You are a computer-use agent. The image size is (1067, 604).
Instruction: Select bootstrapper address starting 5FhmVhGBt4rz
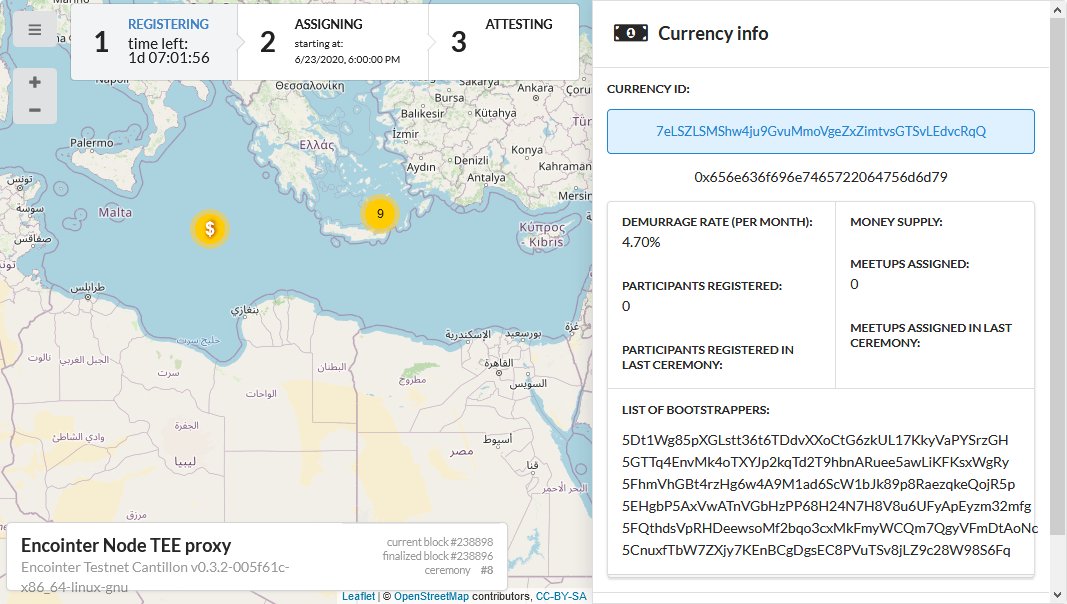click(x=818, y=484)
